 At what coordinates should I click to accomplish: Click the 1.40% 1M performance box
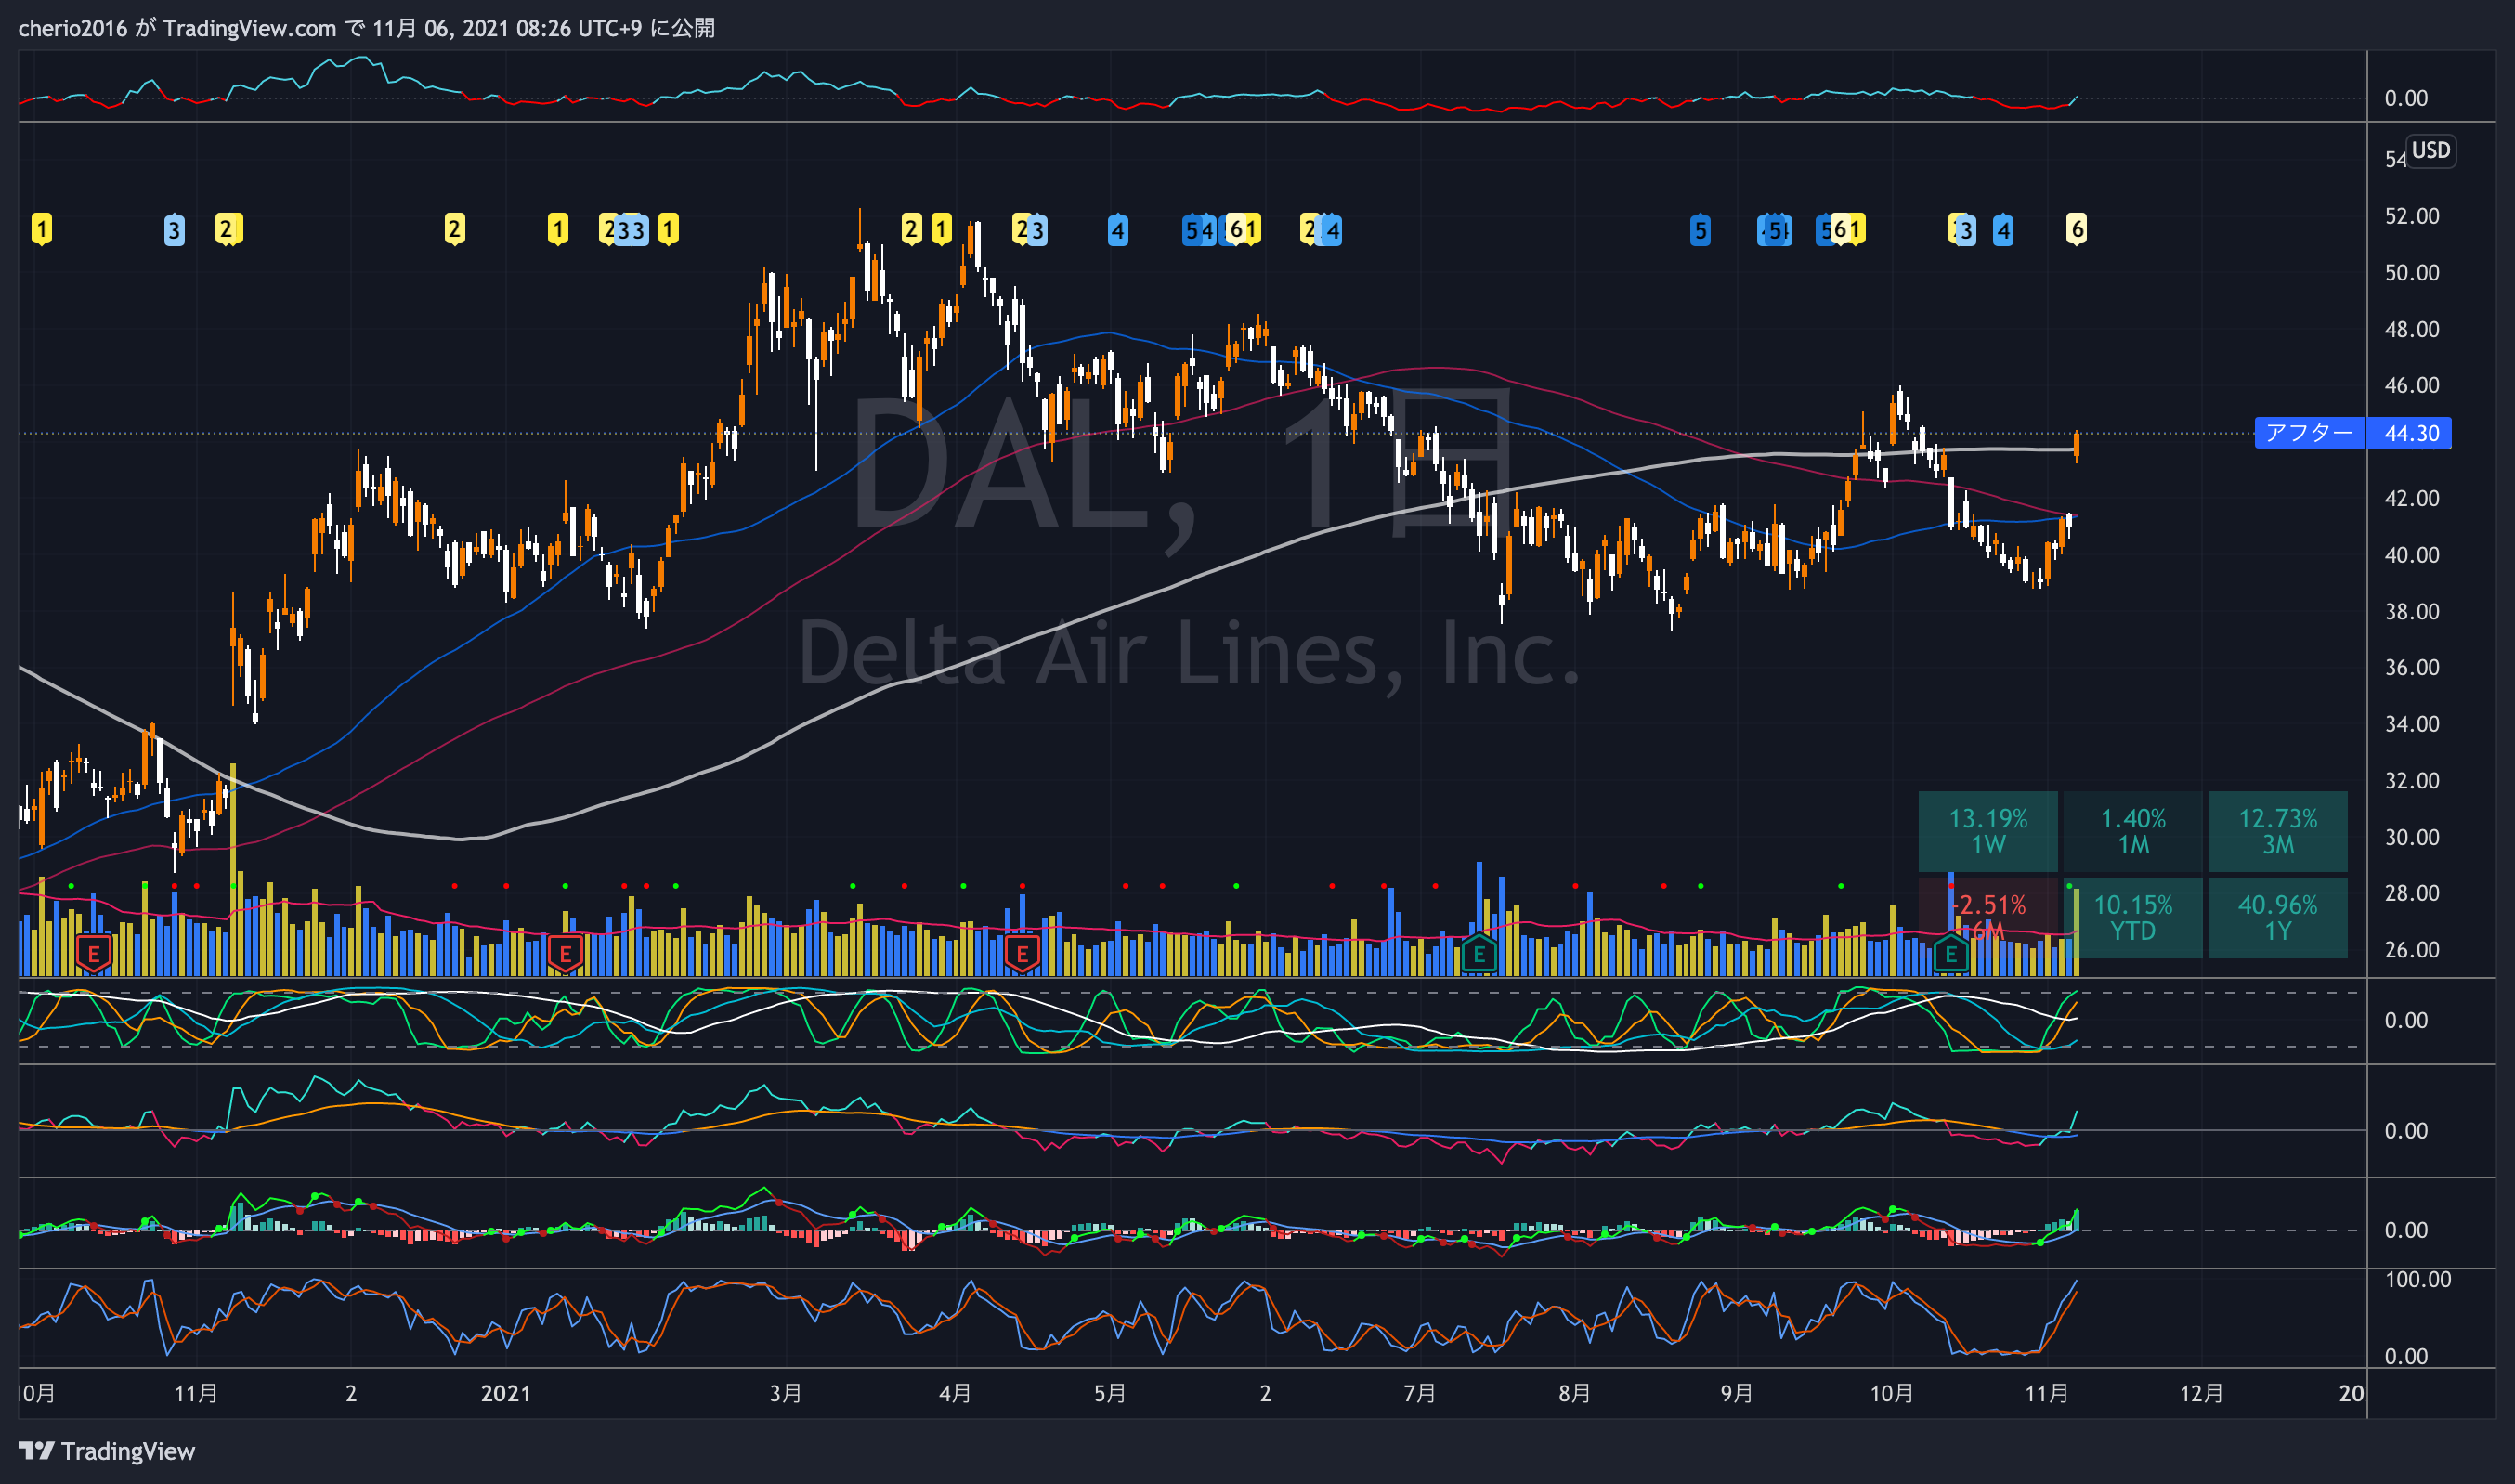tap(2133, 831)
